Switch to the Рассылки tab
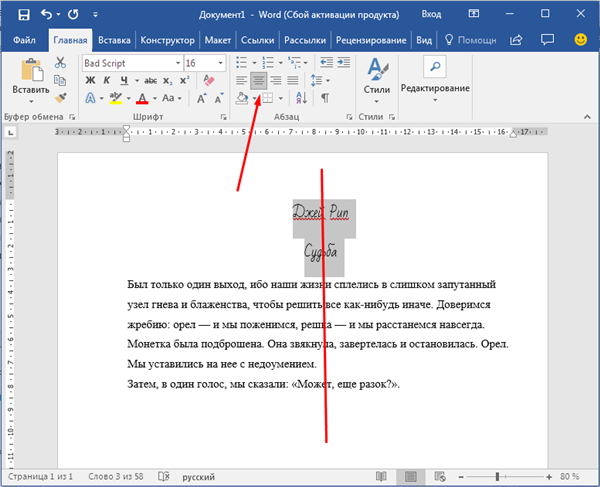 [x=305, y=40]
